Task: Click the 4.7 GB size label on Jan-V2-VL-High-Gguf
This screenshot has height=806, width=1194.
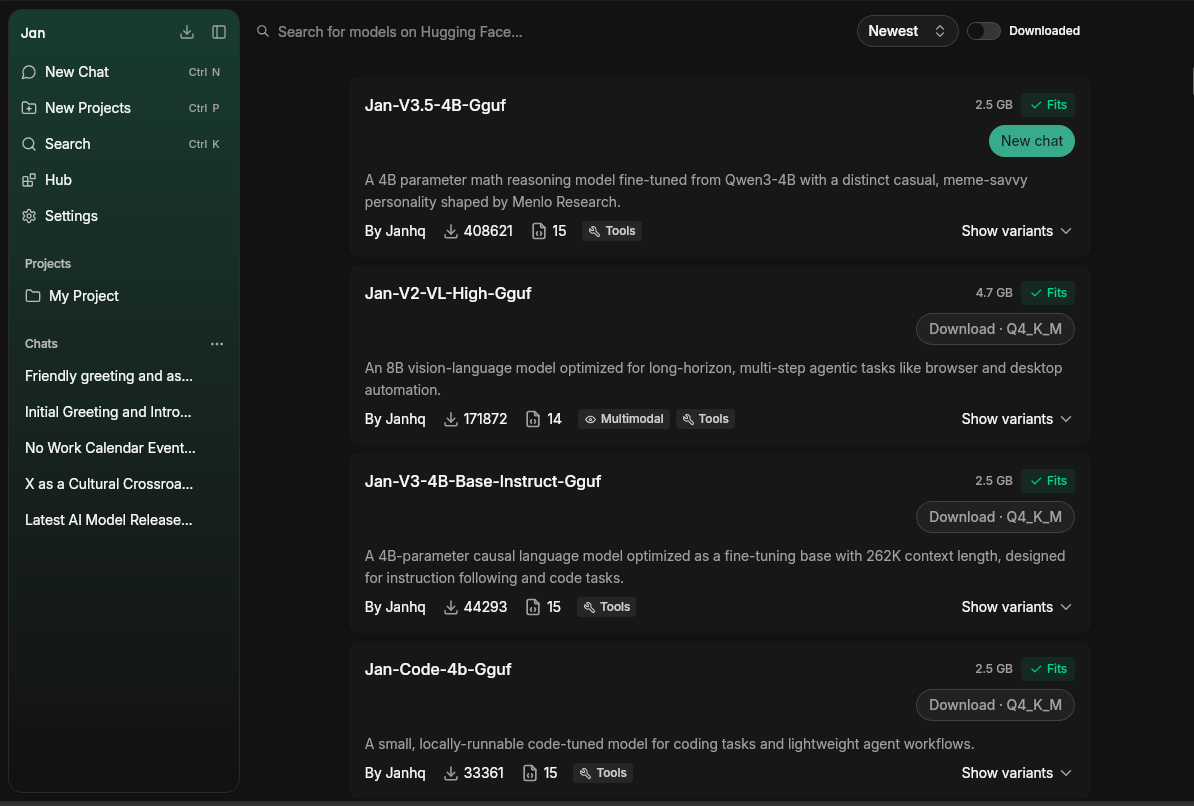Action: (994, 293)
